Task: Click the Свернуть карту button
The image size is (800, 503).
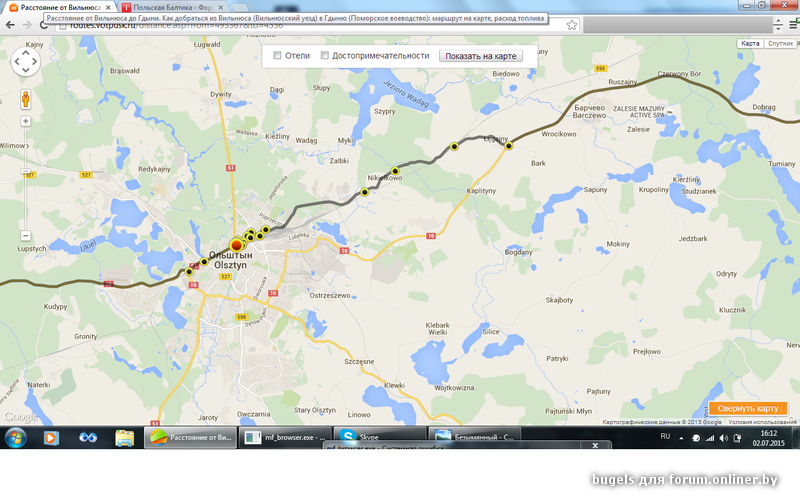Action: click(x=748, y=408)
